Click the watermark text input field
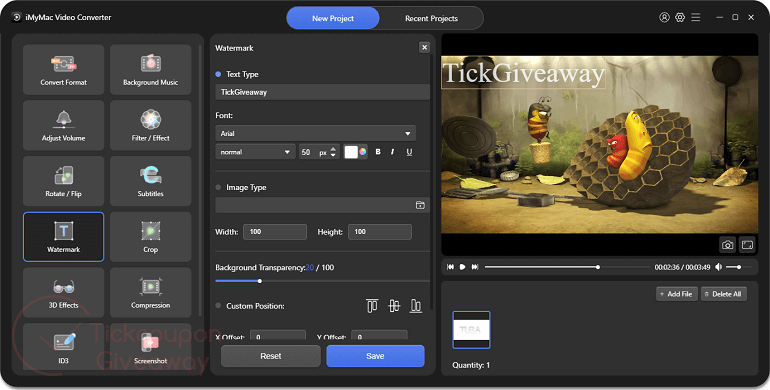Viewport: 770px width, 390px height. click(x=323, y=92)
